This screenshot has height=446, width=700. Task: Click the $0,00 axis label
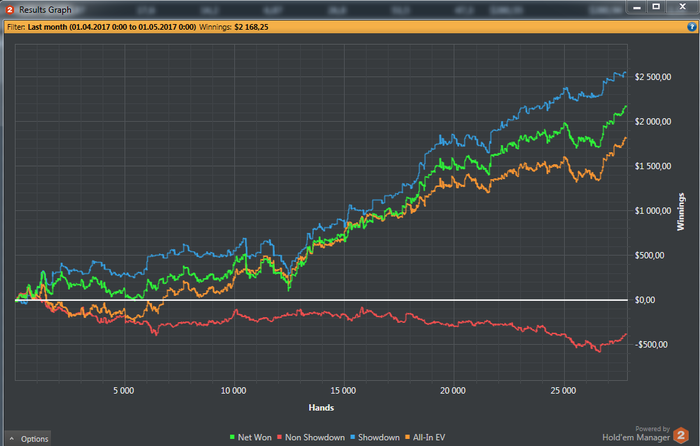click(645, 300)
